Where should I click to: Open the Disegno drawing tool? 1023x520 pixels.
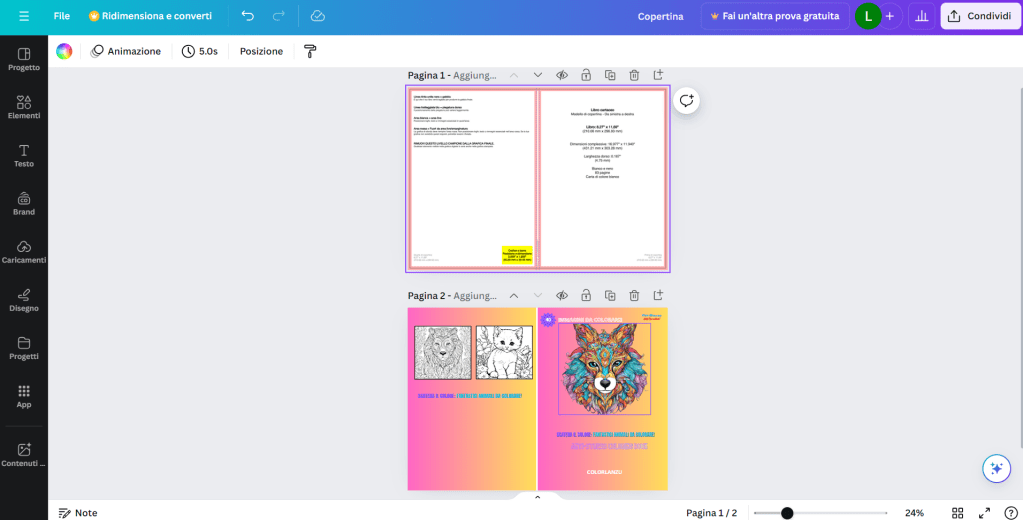point(24,299)
